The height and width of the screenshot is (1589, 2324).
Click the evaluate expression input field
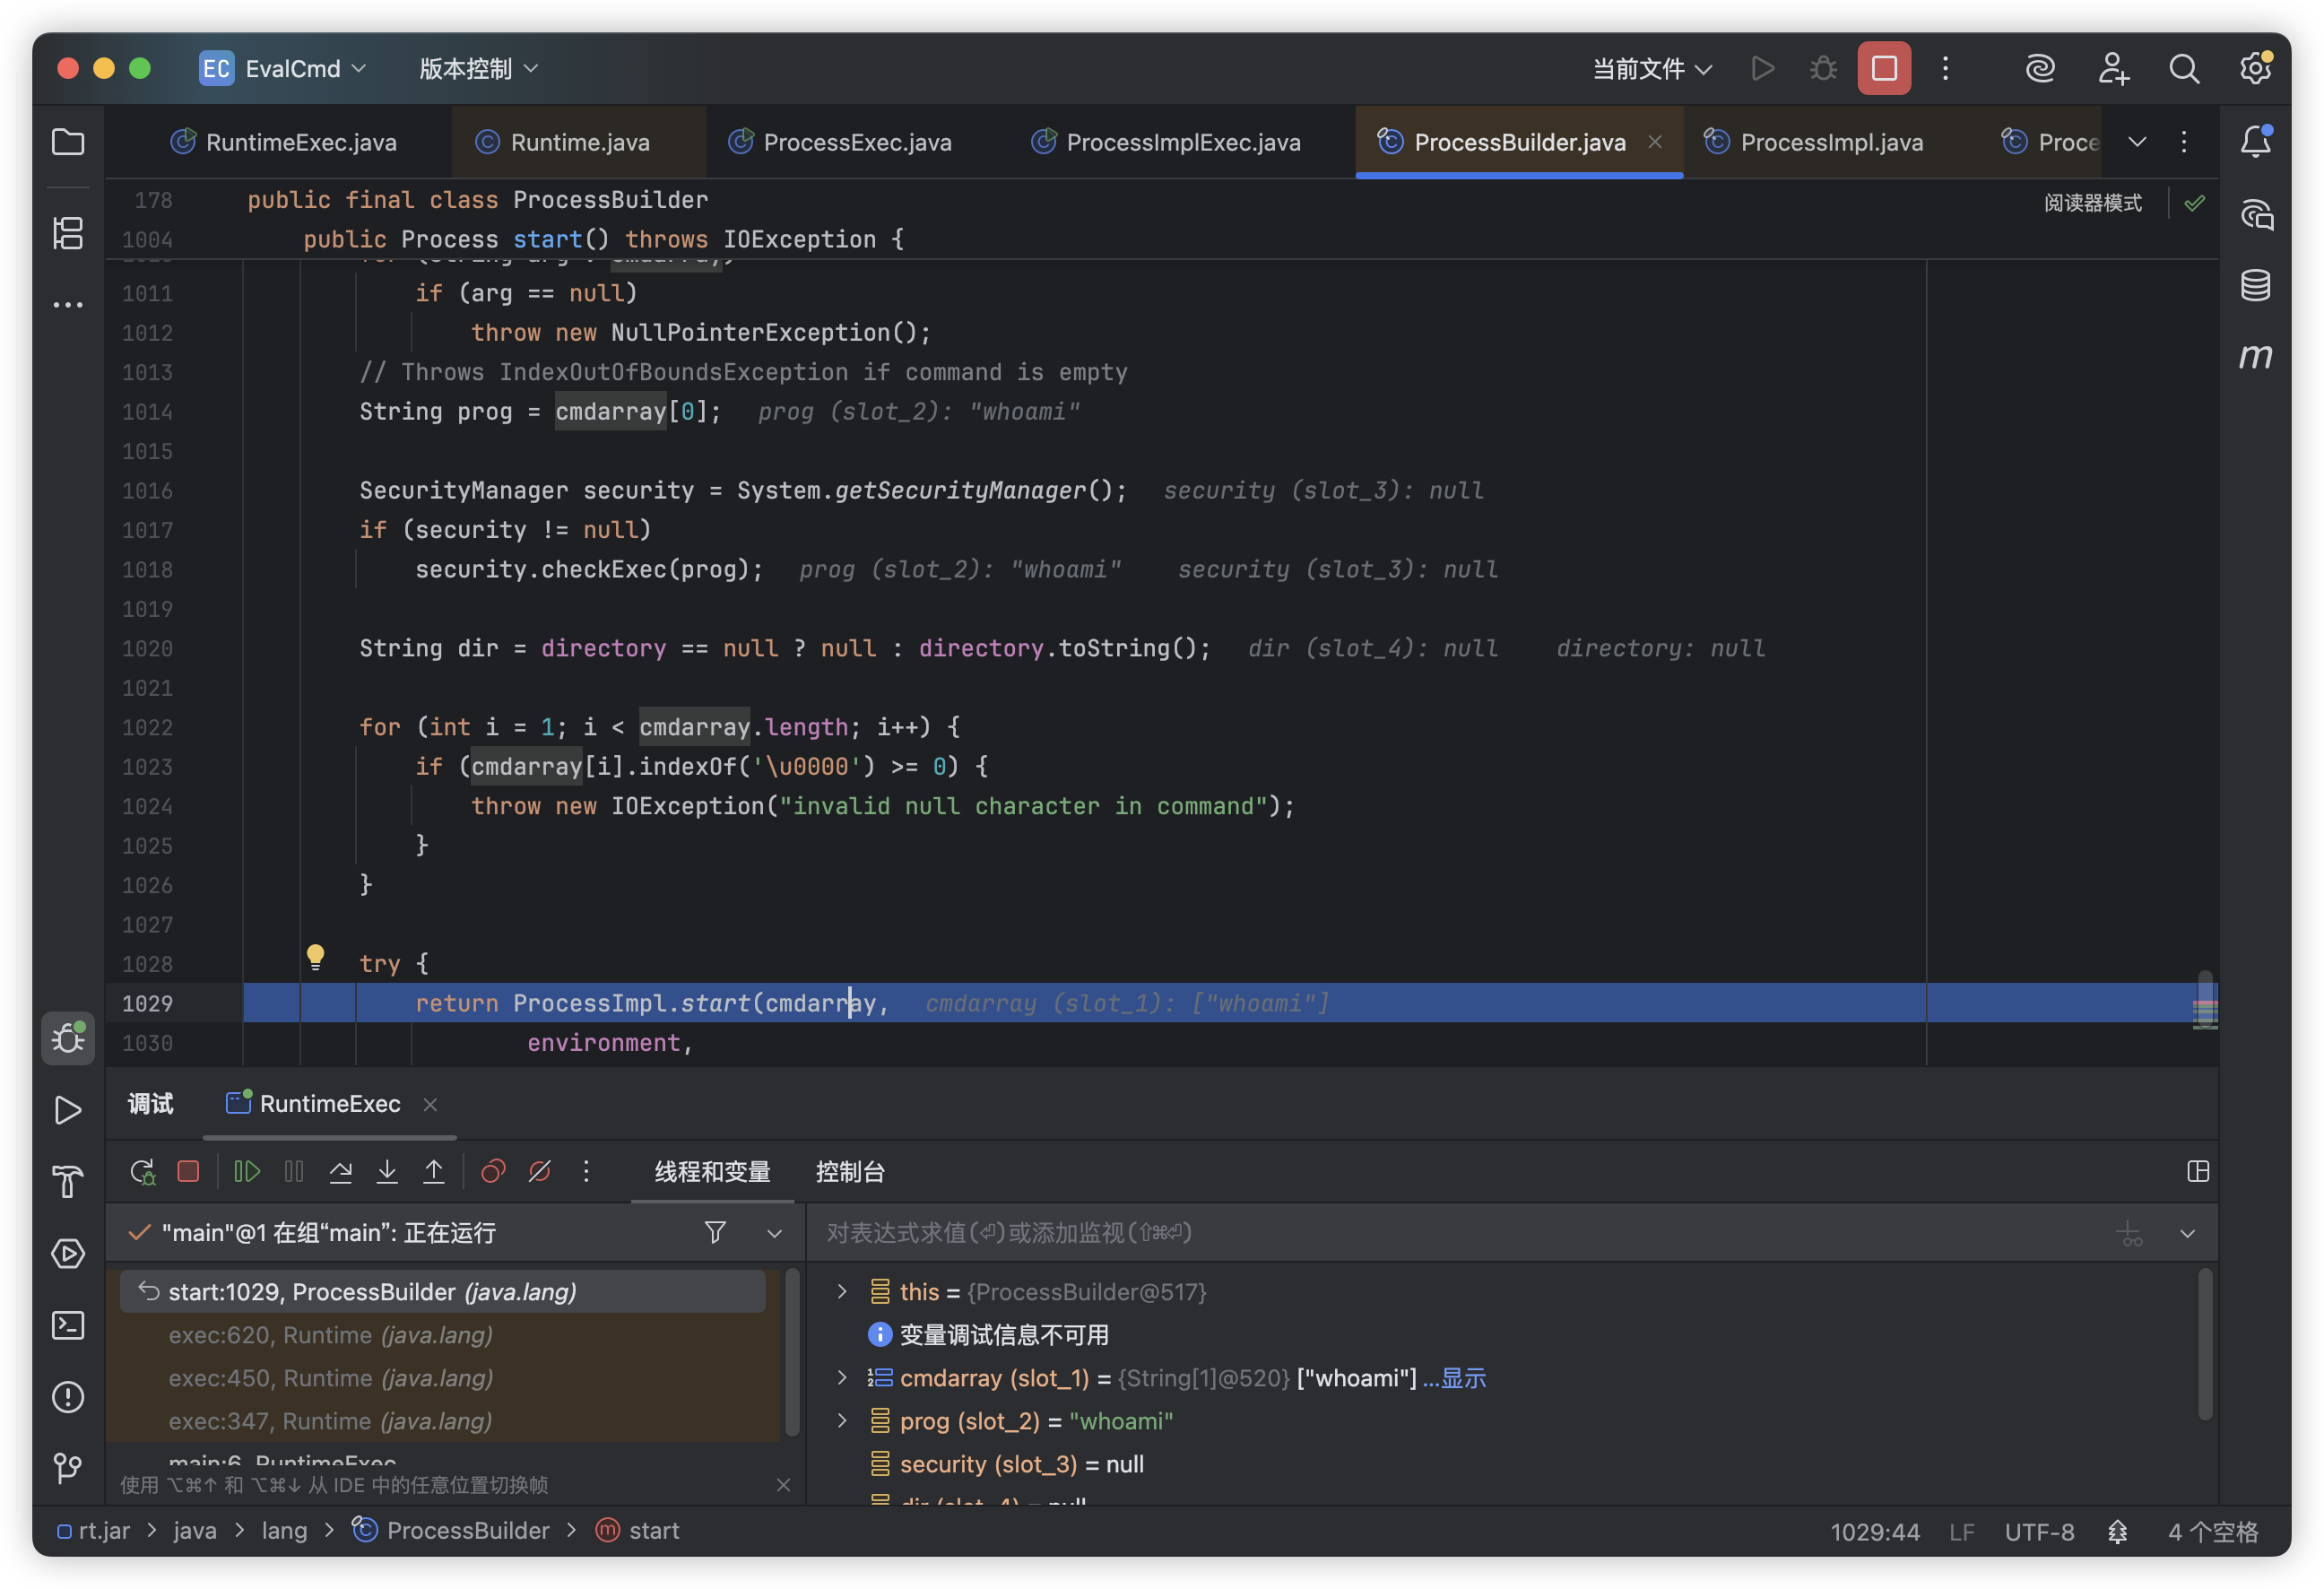pyautogui.click(x=1460, y=1233)
